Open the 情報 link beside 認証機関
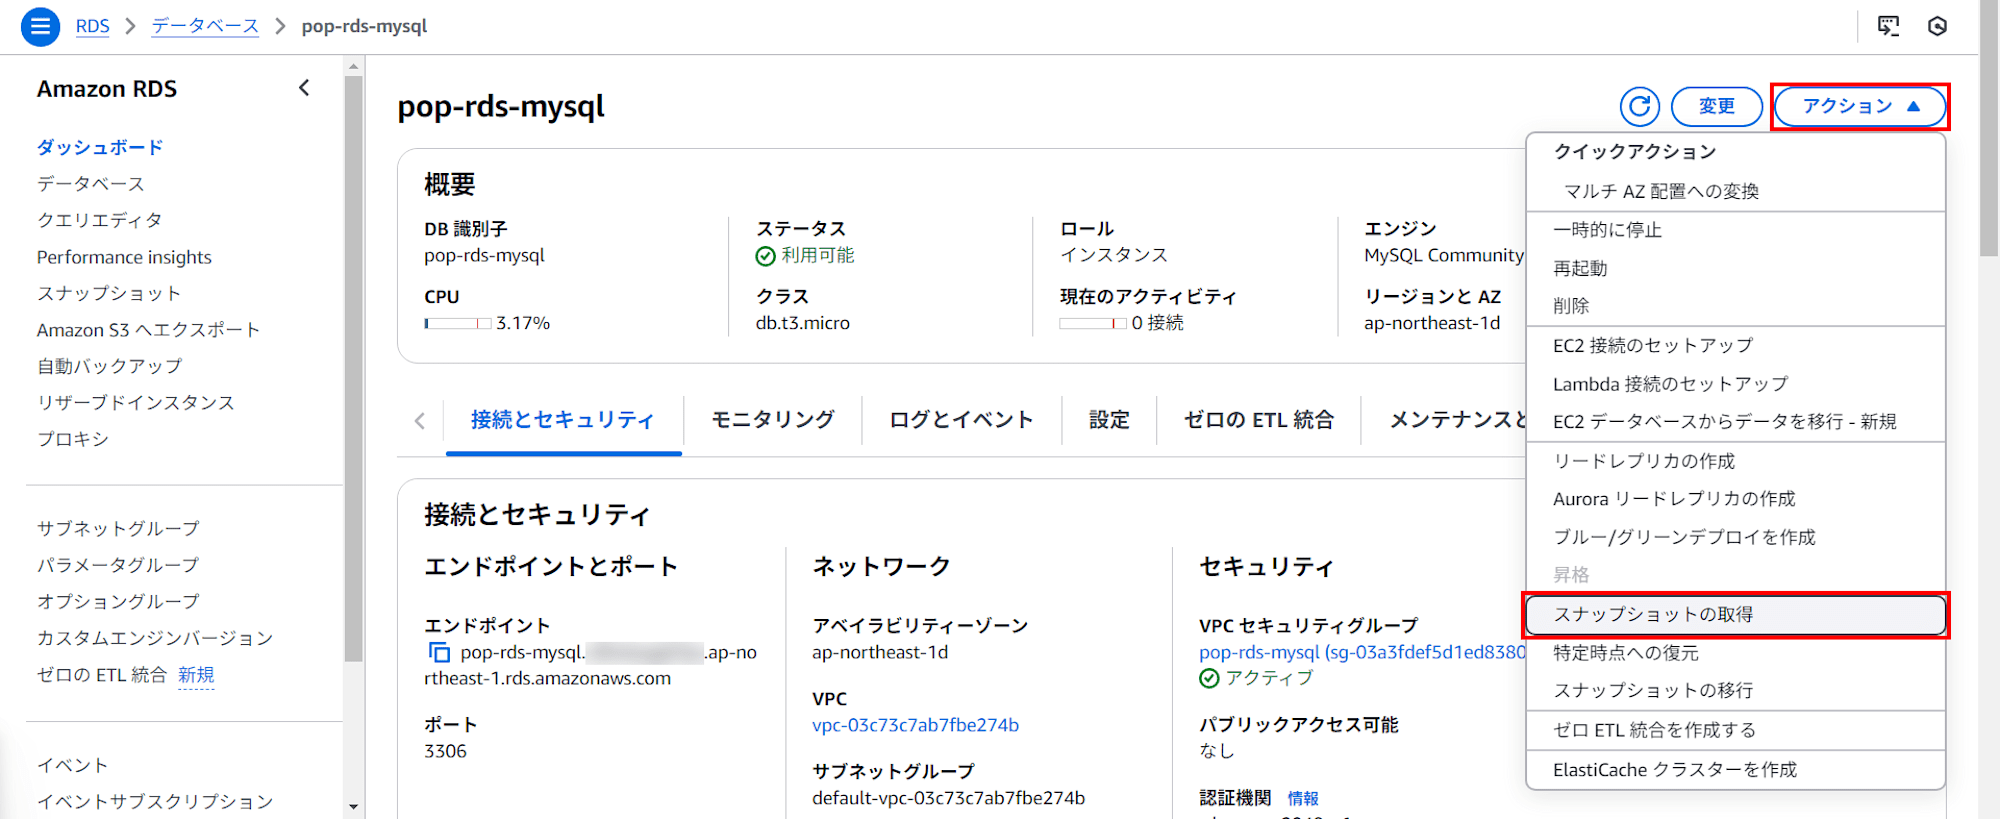Viewport: 2000px width, 819px height. point(1303,798)
